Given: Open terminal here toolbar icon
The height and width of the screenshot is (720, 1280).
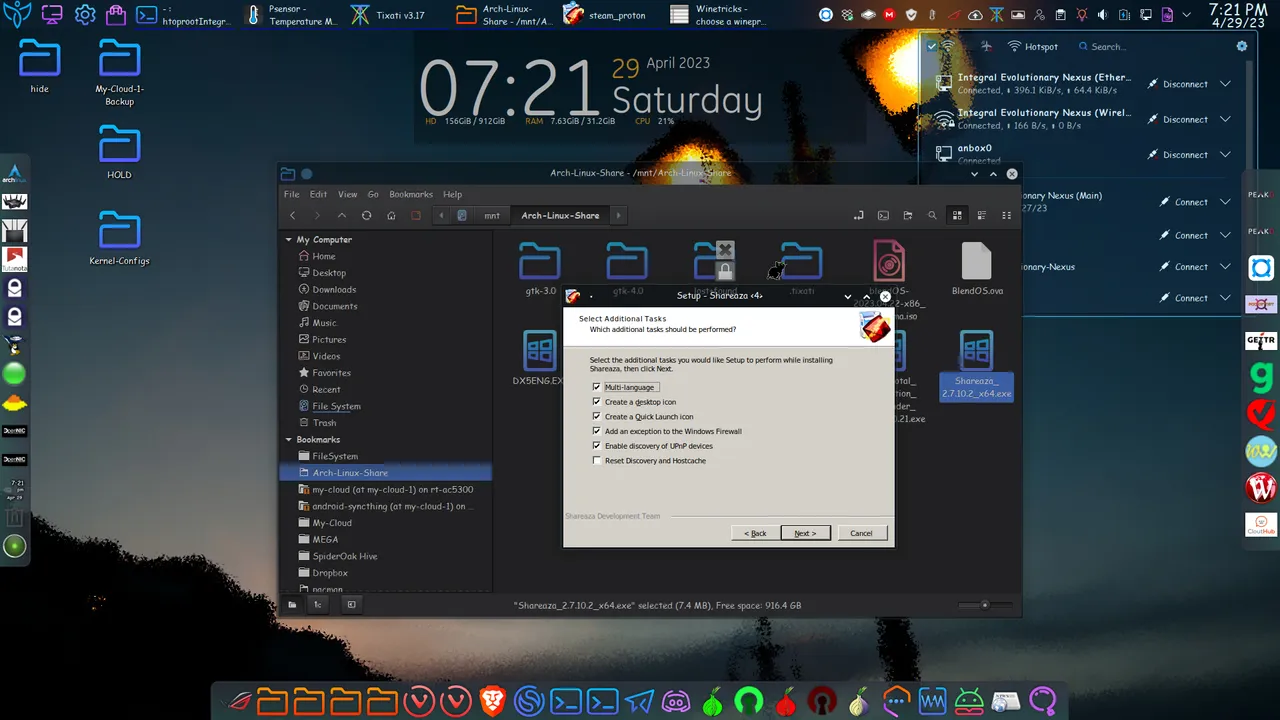Looking at the screenshot, I should [x=883, y=215].
